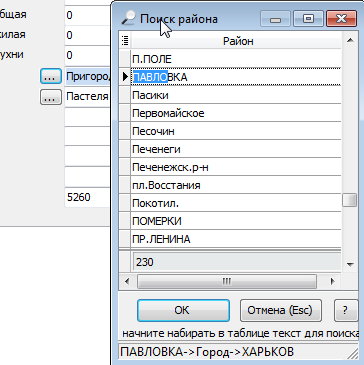Click the status bar text ПАВЛОВКА->Город->ХАРЬКОВ
The width and height of the screenshot is (364, 365).
pyautogui.click(x=207, y=352)
